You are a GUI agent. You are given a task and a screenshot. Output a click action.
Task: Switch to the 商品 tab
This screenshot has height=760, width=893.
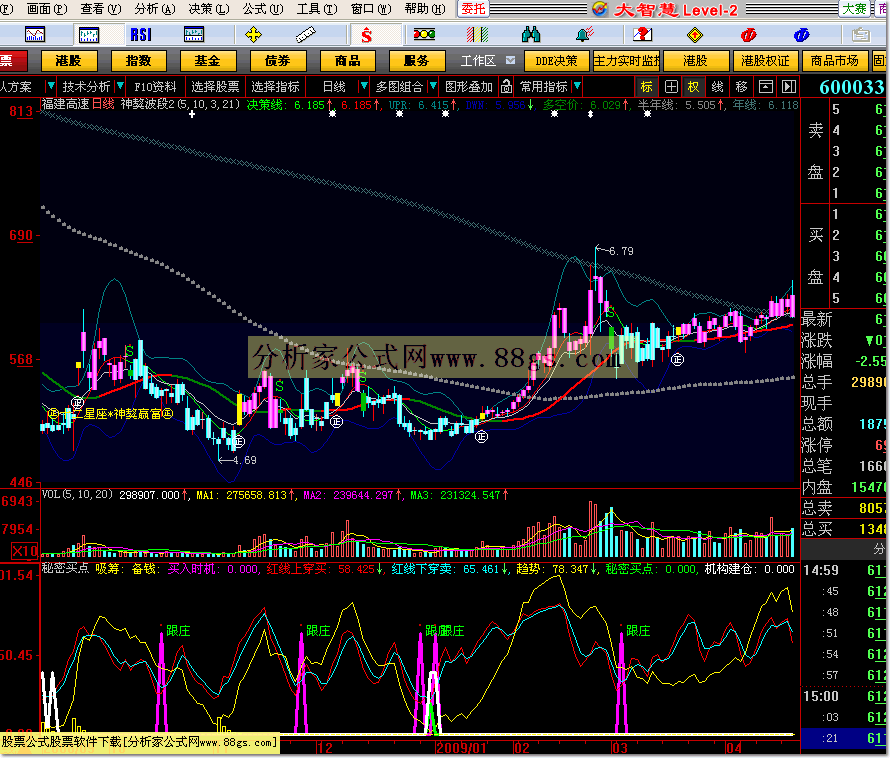(347, 61)
